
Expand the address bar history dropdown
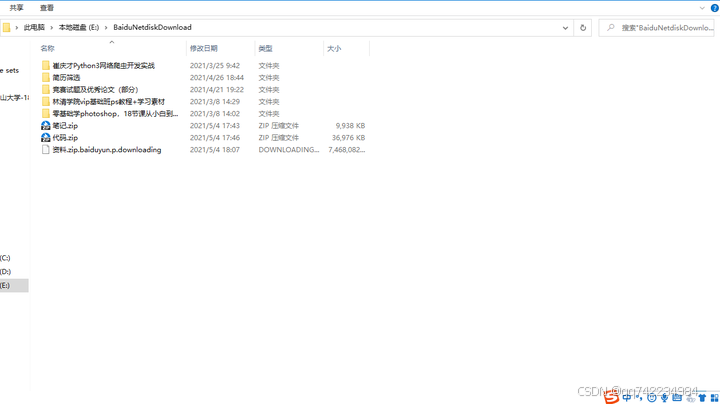coord(565,28)
